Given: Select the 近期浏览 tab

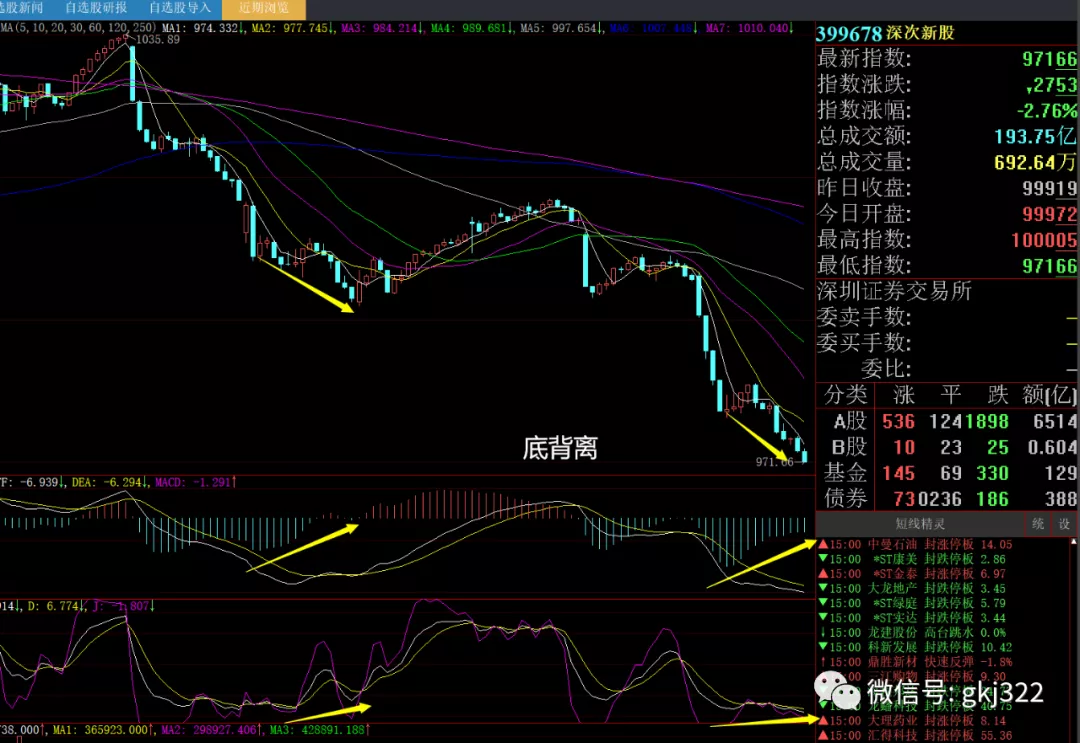Looking at the screenshot, I should tap(264, 7).
